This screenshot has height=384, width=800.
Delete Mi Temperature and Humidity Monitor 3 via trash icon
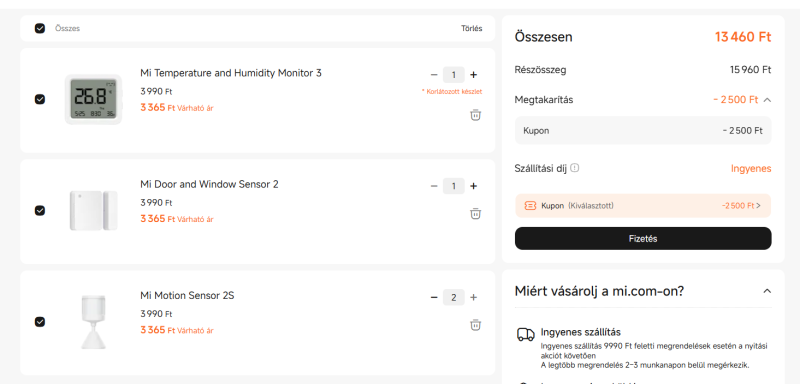click(x=475, y=115)
